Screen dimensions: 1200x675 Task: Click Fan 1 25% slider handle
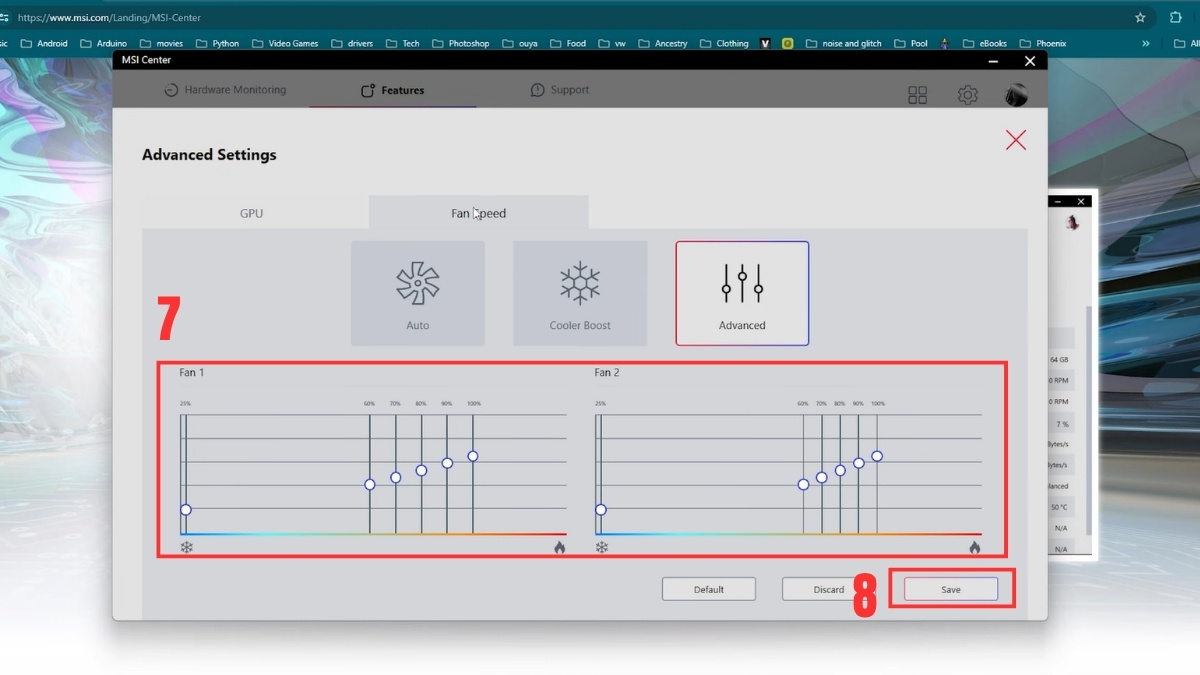tap(186, 510)
